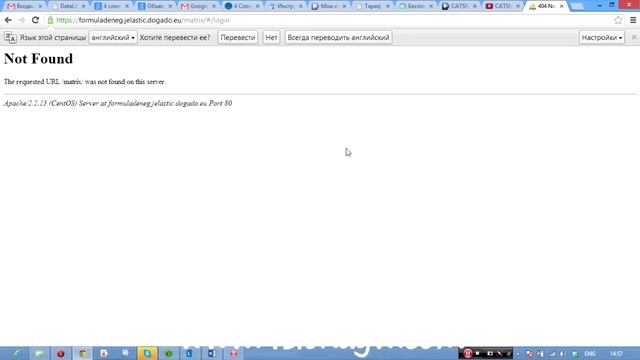Switch to the Инстр tab
Viewport: 640px width, 360px height.
tap(284, 6)
